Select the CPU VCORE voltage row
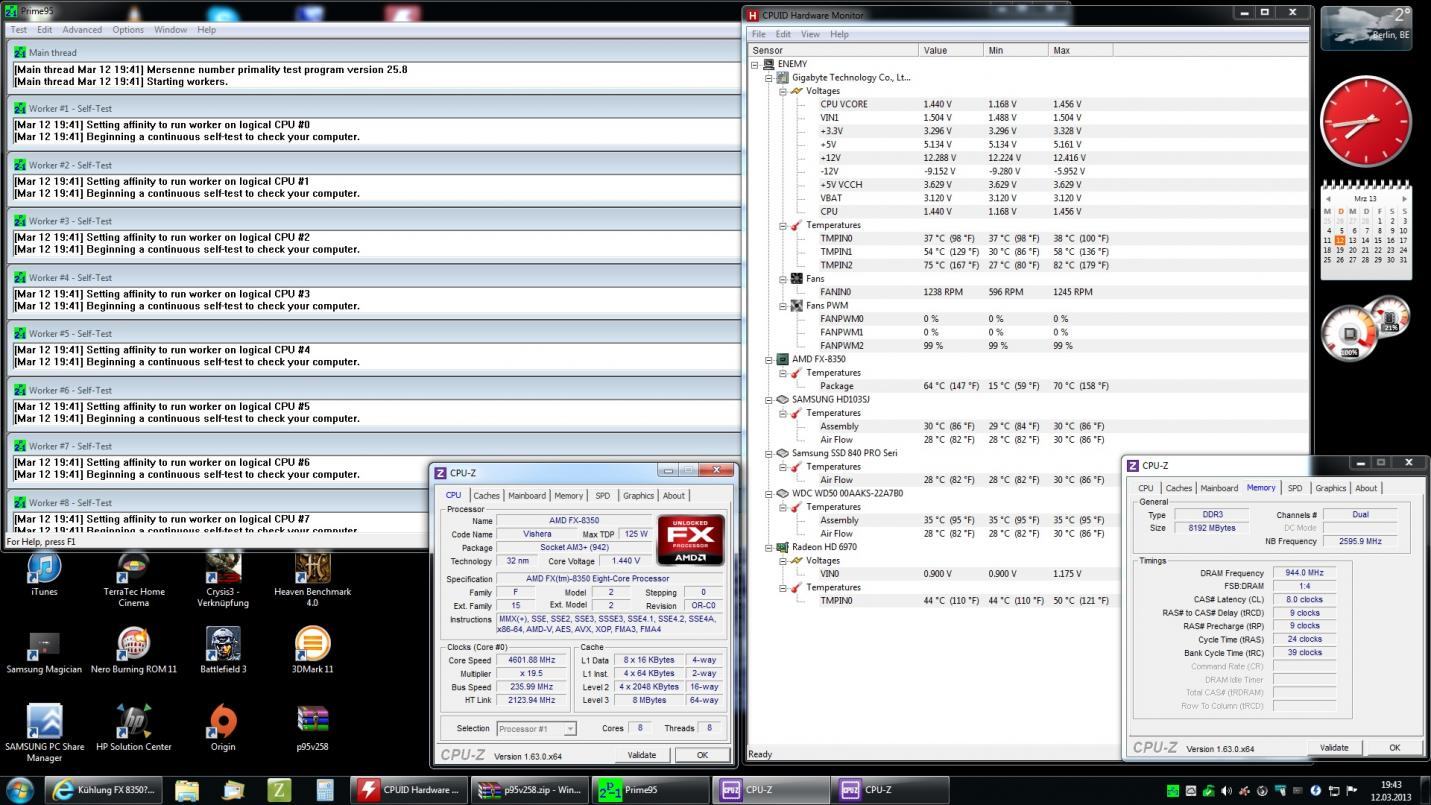 [1027, 104]
